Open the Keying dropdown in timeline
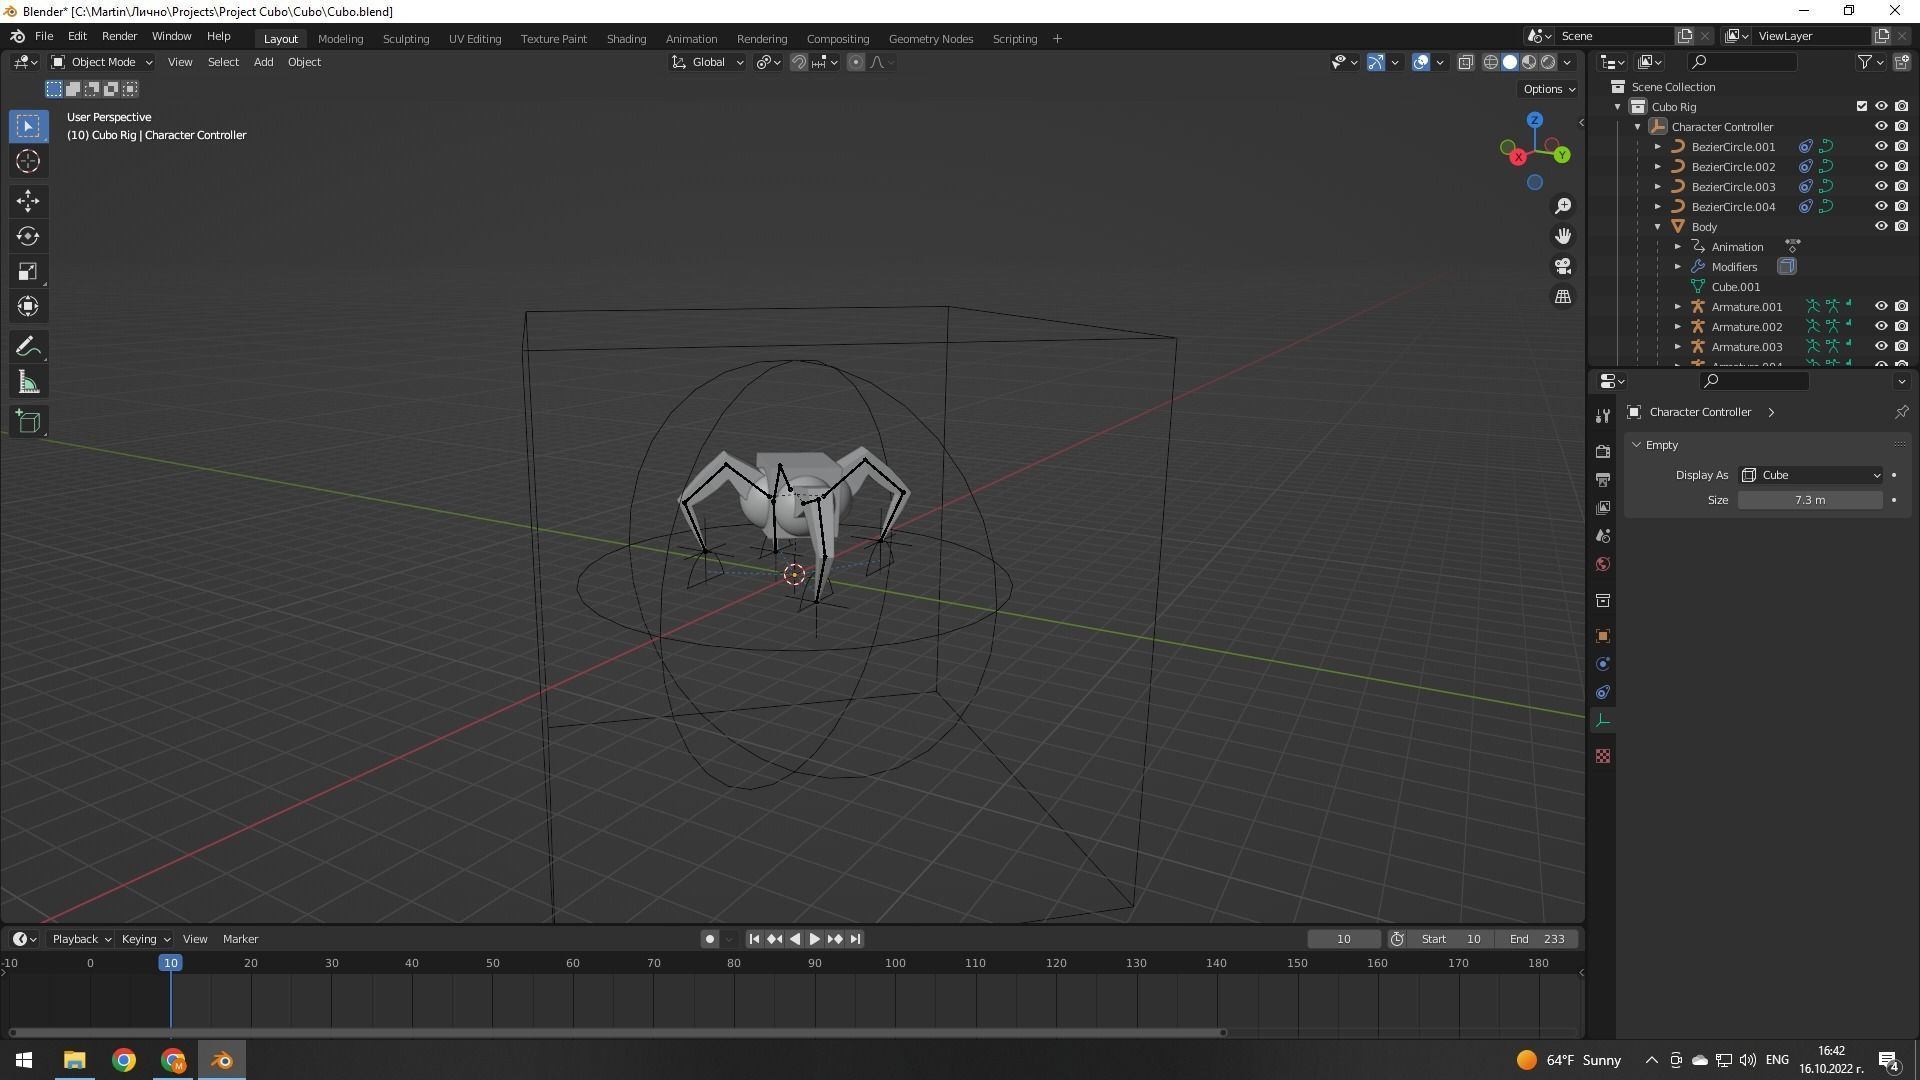The width and height of the screenshot is (1920, 1080). 145,939
